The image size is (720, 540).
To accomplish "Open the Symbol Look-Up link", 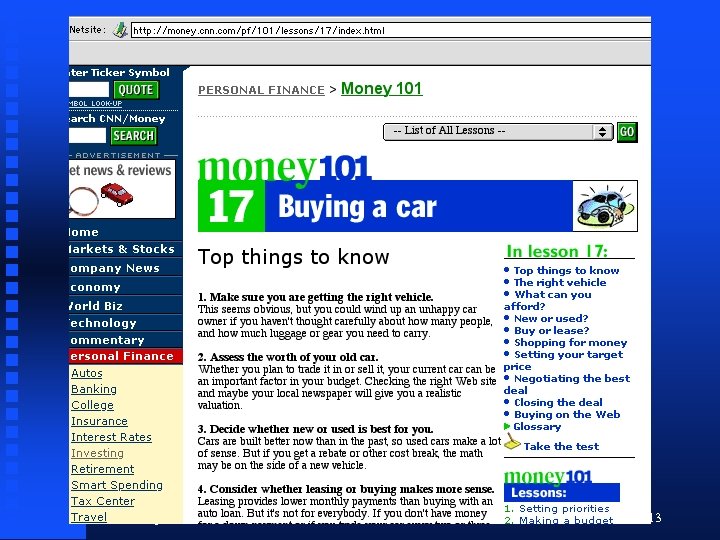I will tap(96, 103).
